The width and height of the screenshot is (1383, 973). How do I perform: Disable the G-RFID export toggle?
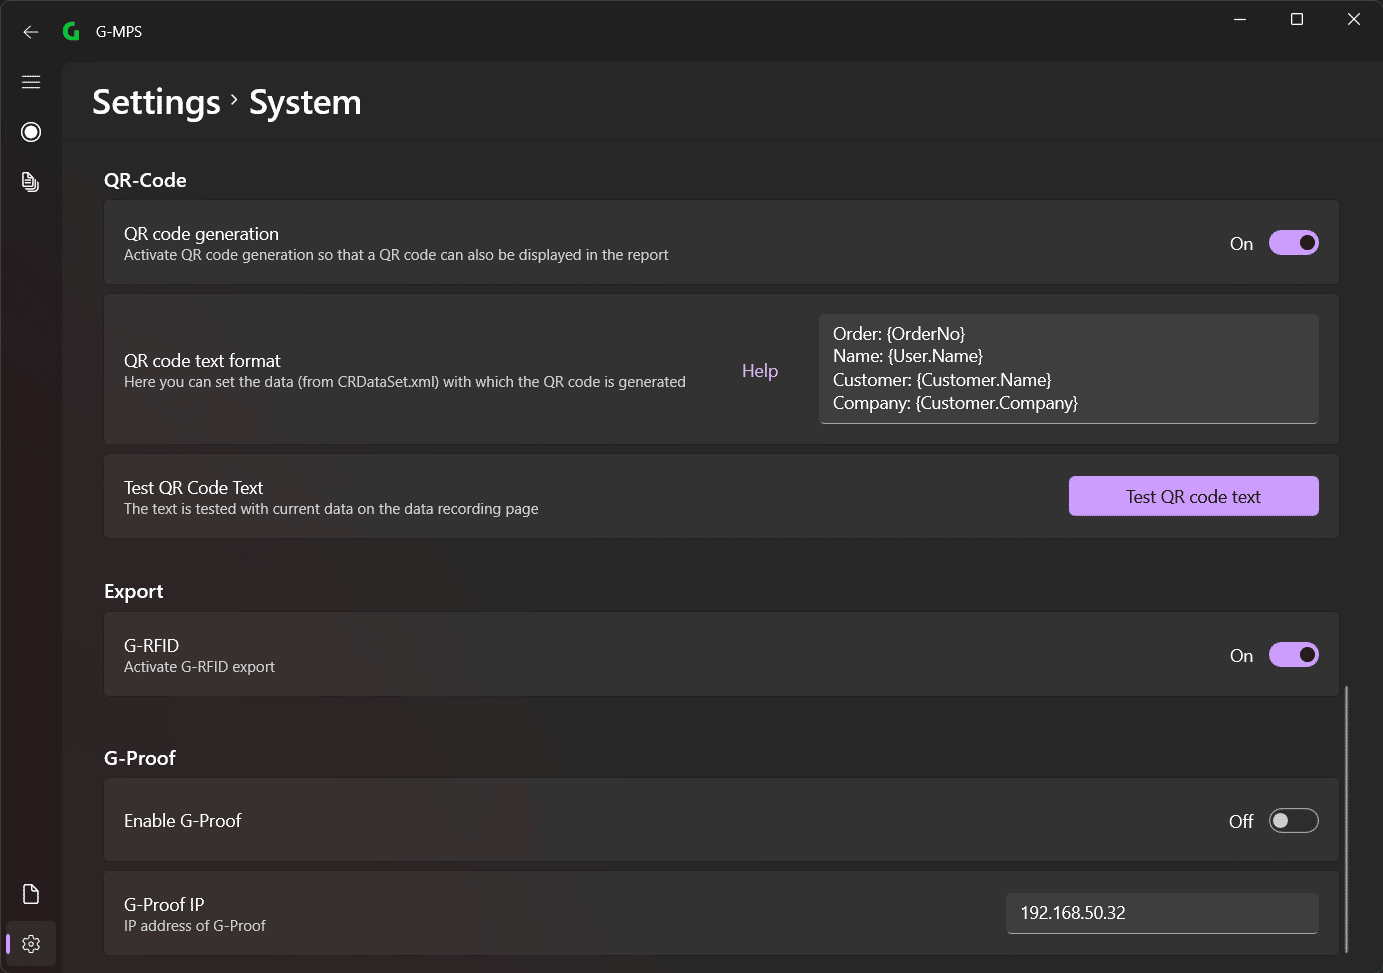click(1294, 655)
